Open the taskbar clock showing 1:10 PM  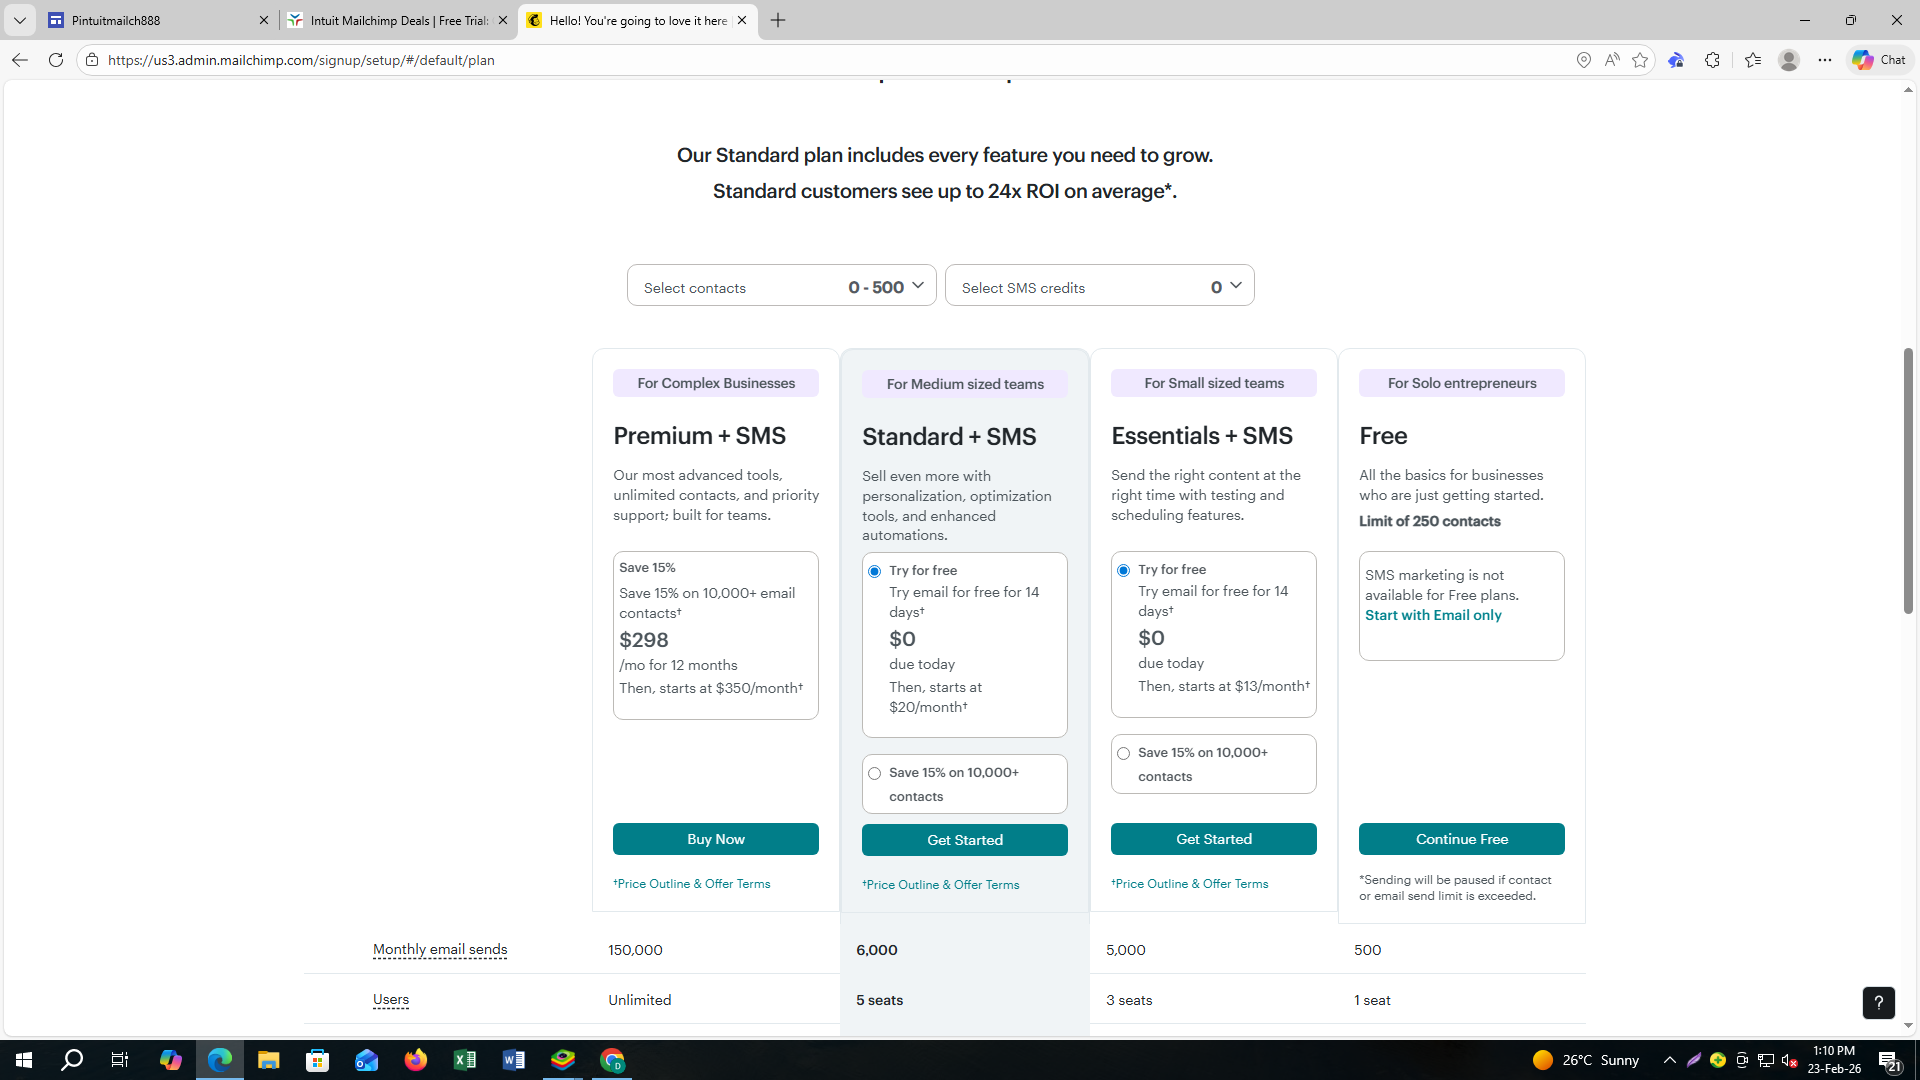coord(1834,1060)
